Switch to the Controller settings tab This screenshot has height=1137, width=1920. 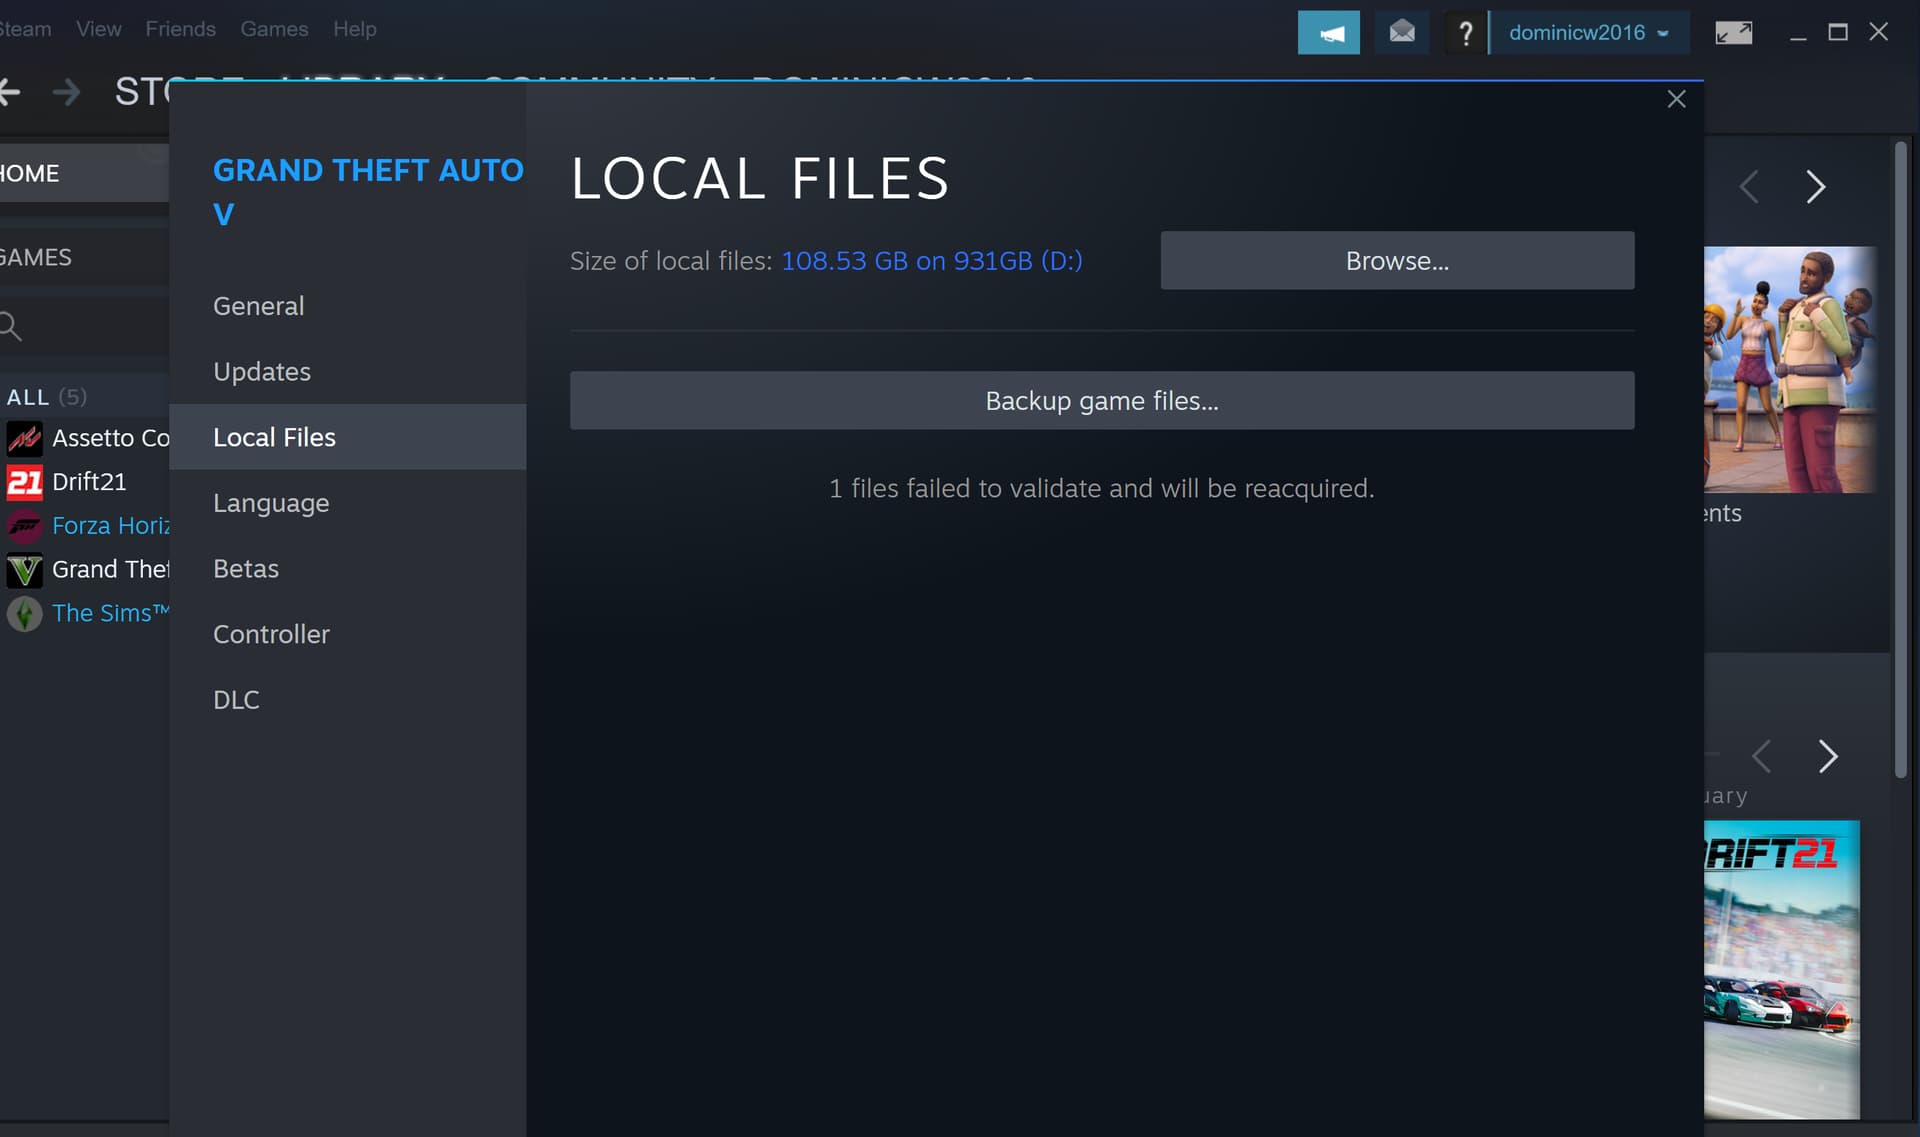(347, 634)
